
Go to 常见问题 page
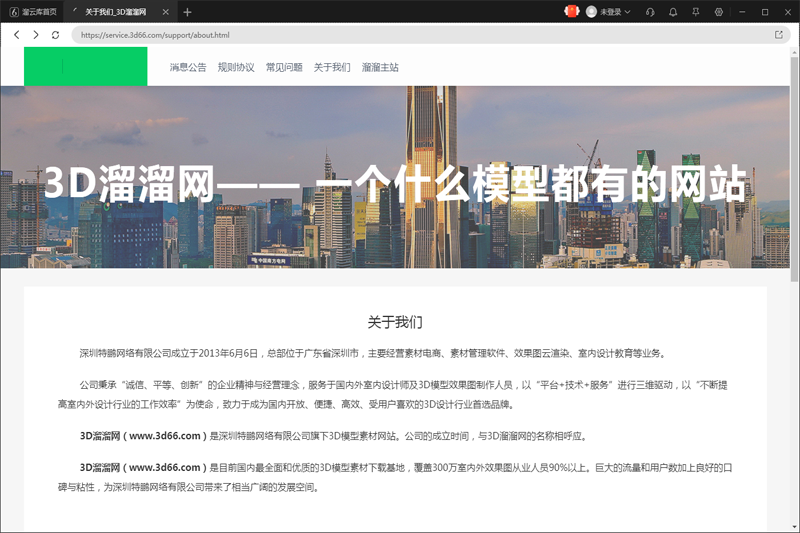coord(284,67)
